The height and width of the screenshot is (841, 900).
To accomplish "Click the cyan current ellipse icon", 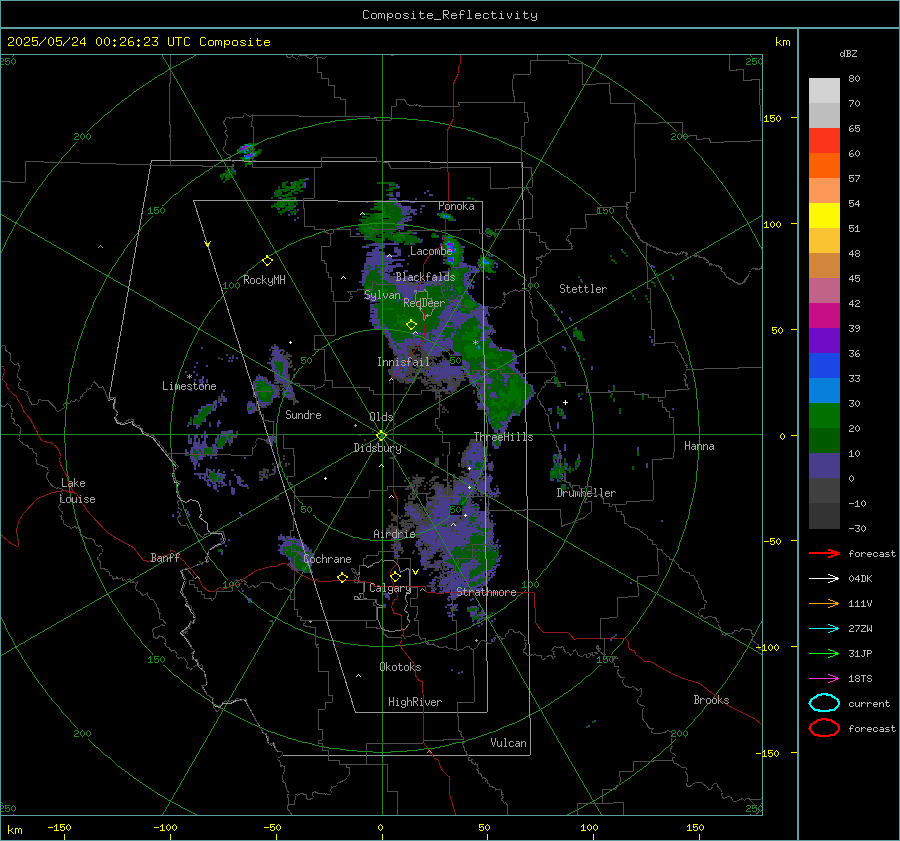I will click(824, 703).
